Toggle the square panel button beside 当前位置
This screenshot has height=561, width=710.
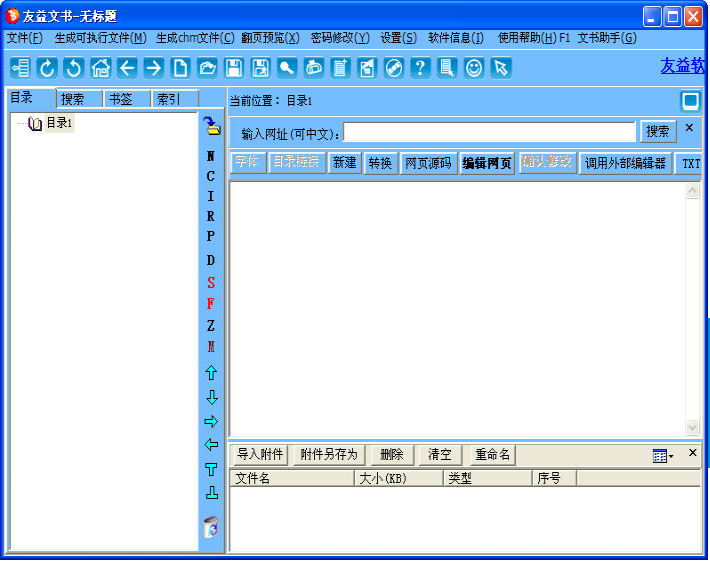(x=690, y=101)
